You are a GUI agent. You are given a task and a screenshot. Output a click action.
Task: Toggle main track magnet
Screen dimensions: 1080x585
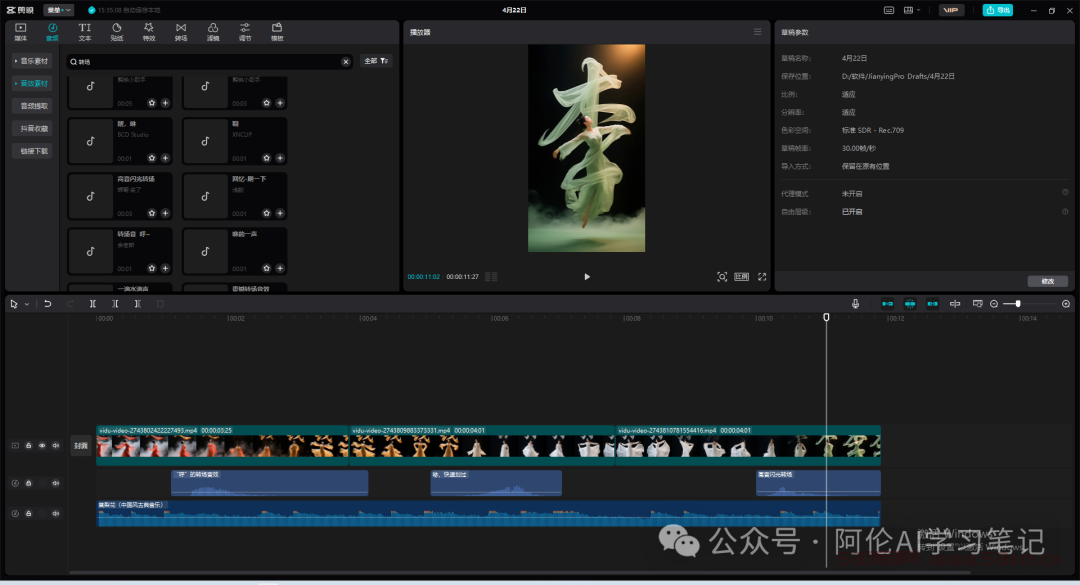click(887, 304)
